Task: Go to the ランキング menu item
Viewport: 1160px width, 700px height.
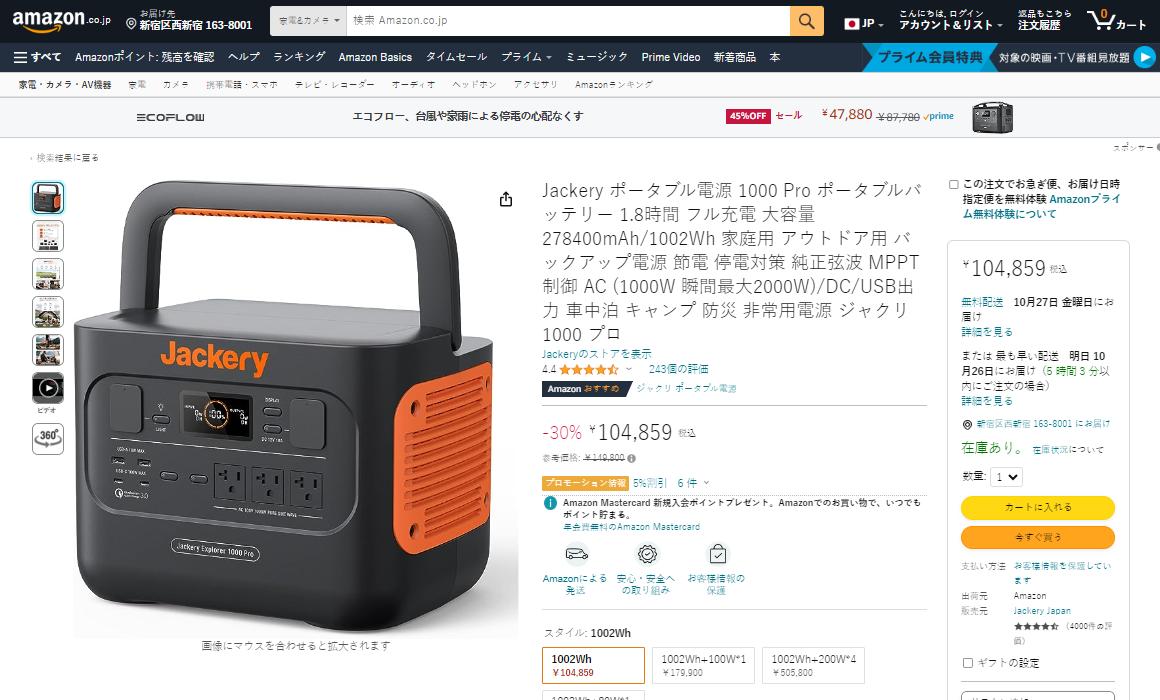Action: coord(299,57)
